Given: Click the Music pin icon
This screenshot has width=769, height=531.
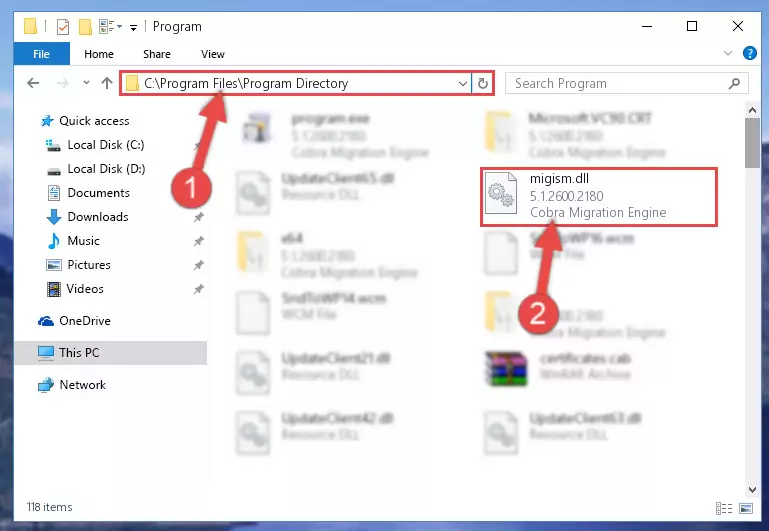Looking at the screenshot, I should (198, 241).
